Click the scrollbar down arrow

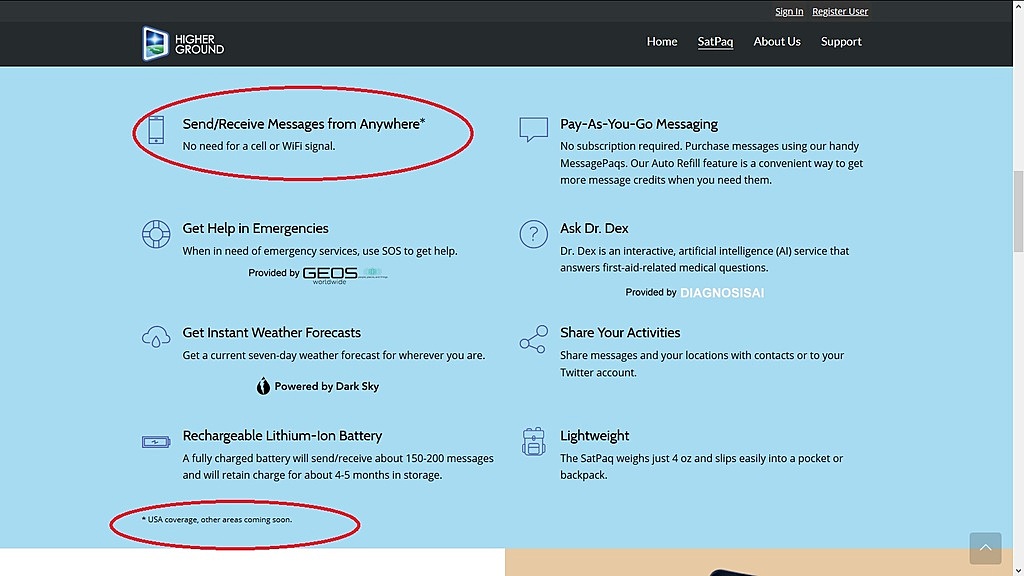1018,571
